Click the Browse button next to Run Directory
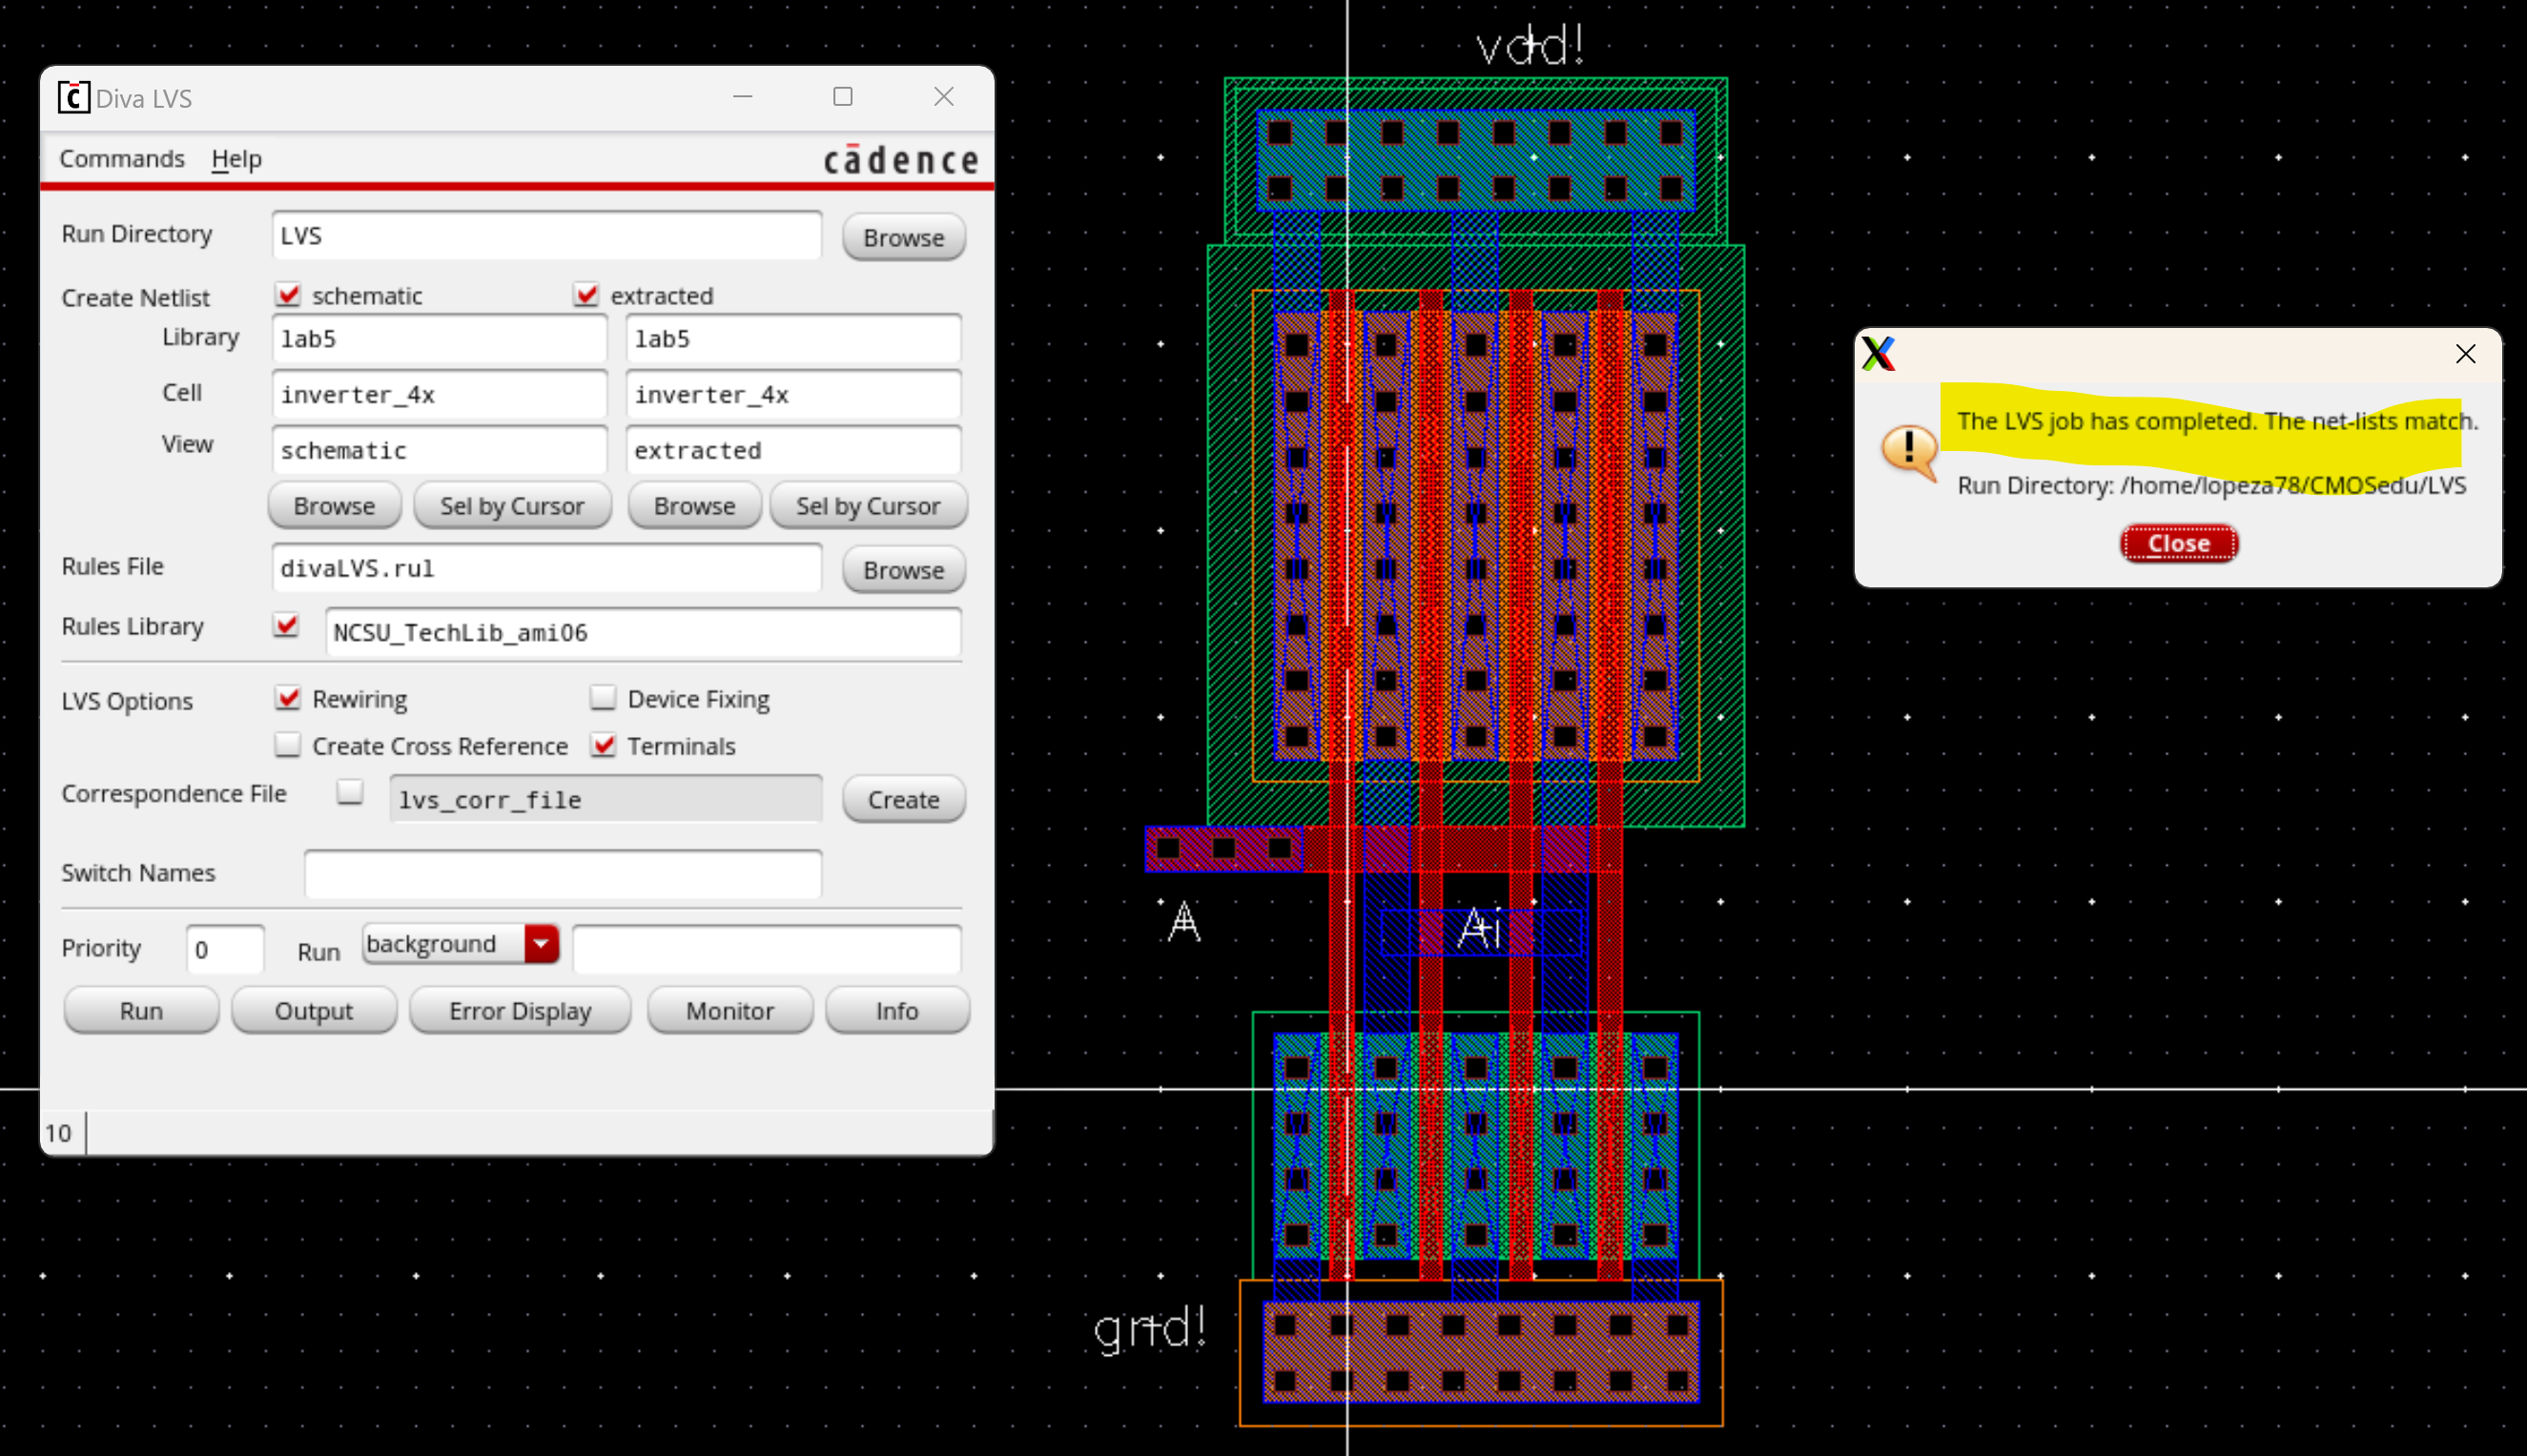 [x=903, y=237]
